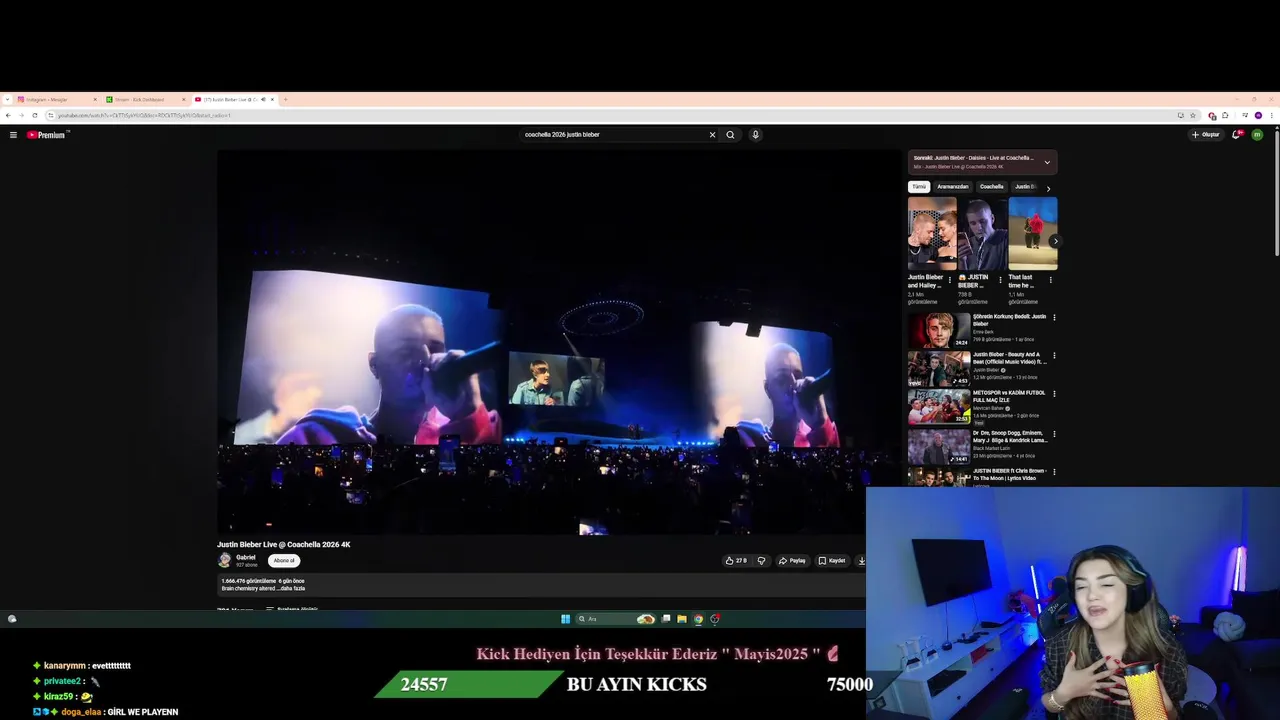
Task: Open the YouTube hamburger guide menu
Action: click(13, 134)
